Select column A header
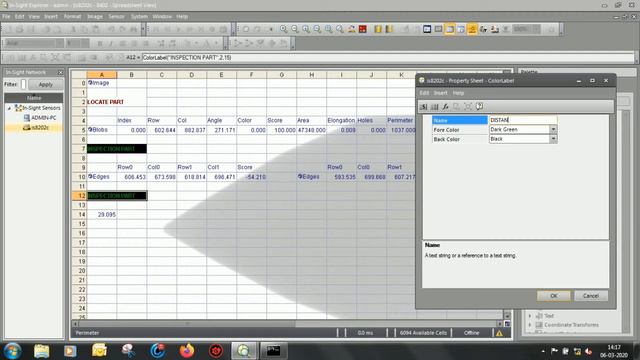The width and height of the screenshot is (640, 360). 102,75
